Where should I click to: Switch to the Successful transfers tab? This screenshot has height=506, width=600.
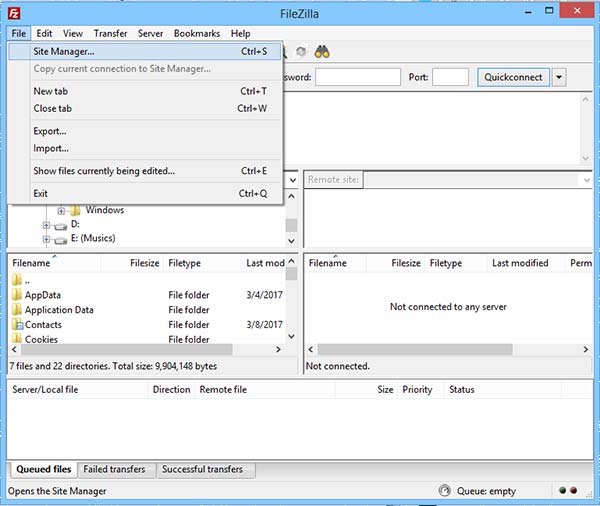pos(206,470)
